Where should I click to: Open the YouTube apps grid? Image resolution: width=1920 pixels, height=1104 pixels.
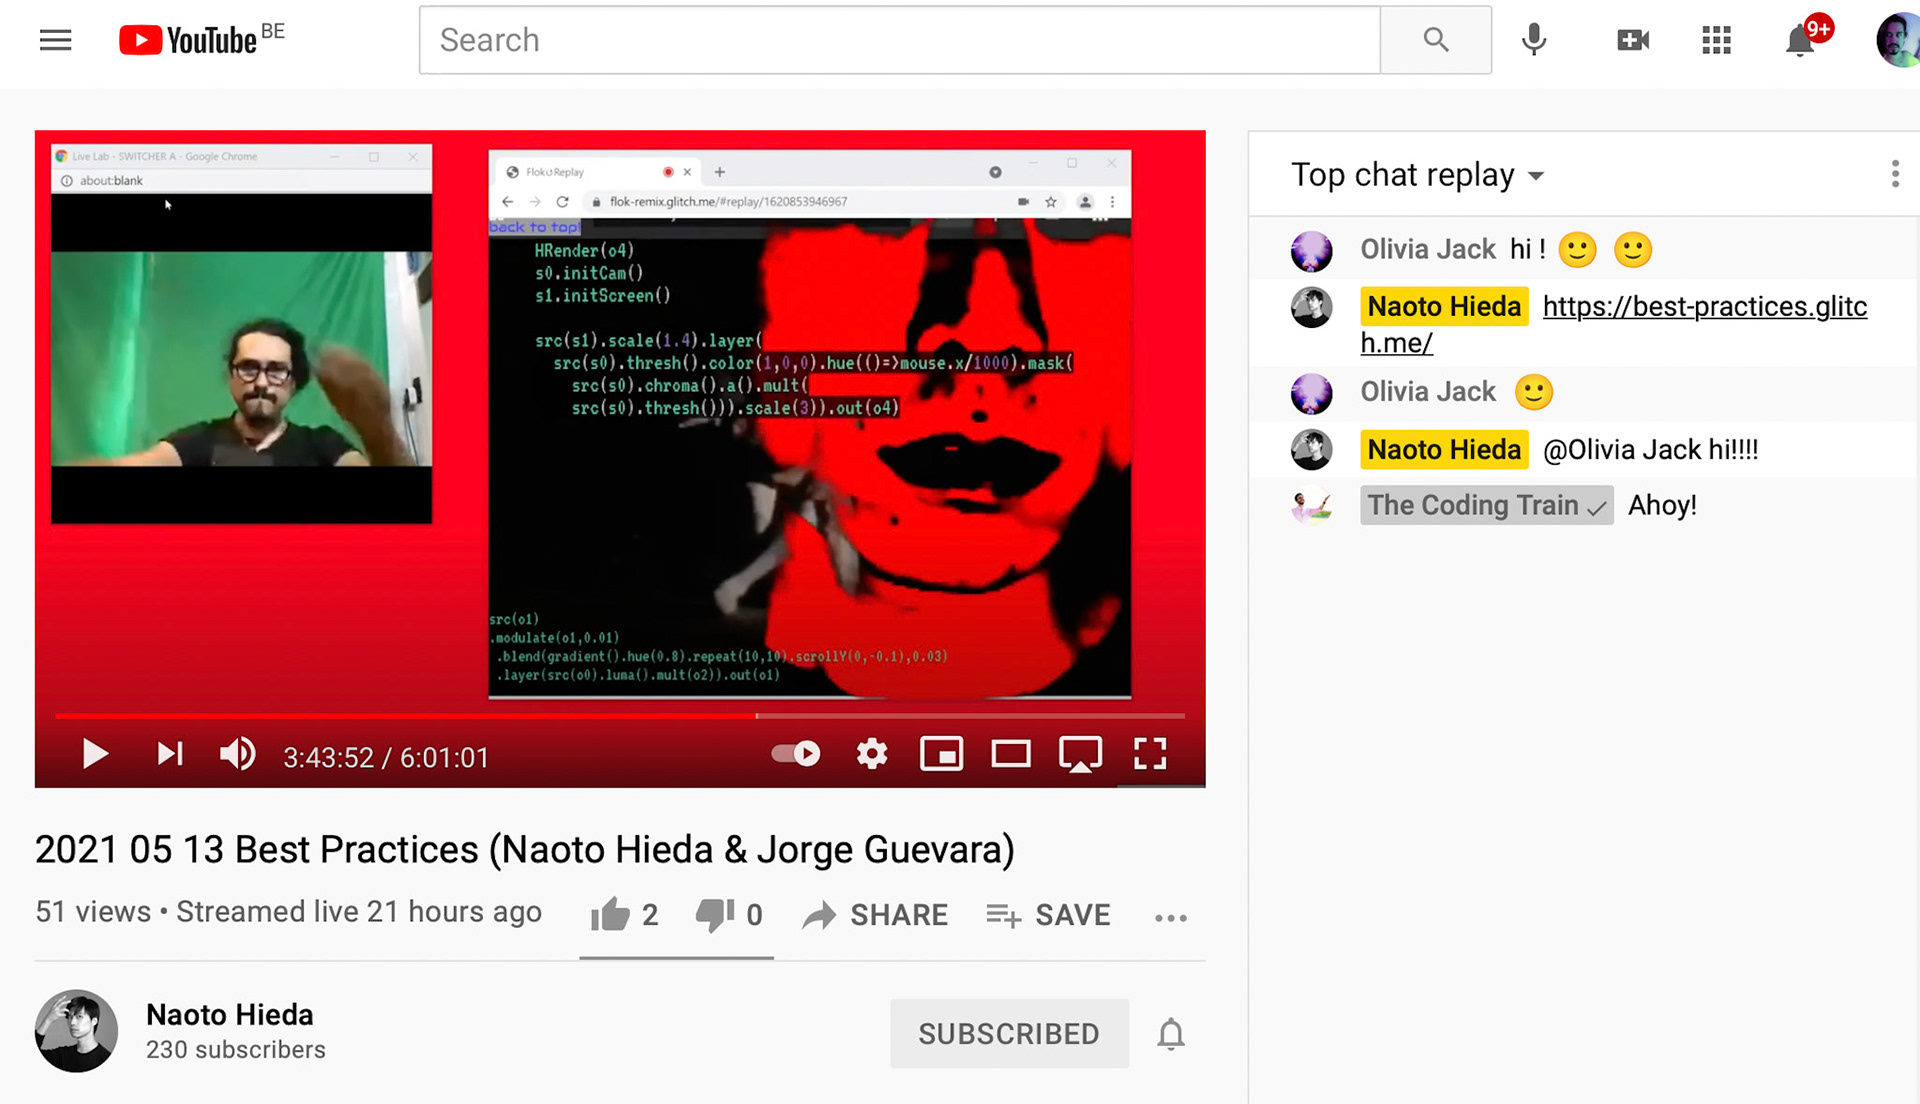click(x=1716, y=40)
